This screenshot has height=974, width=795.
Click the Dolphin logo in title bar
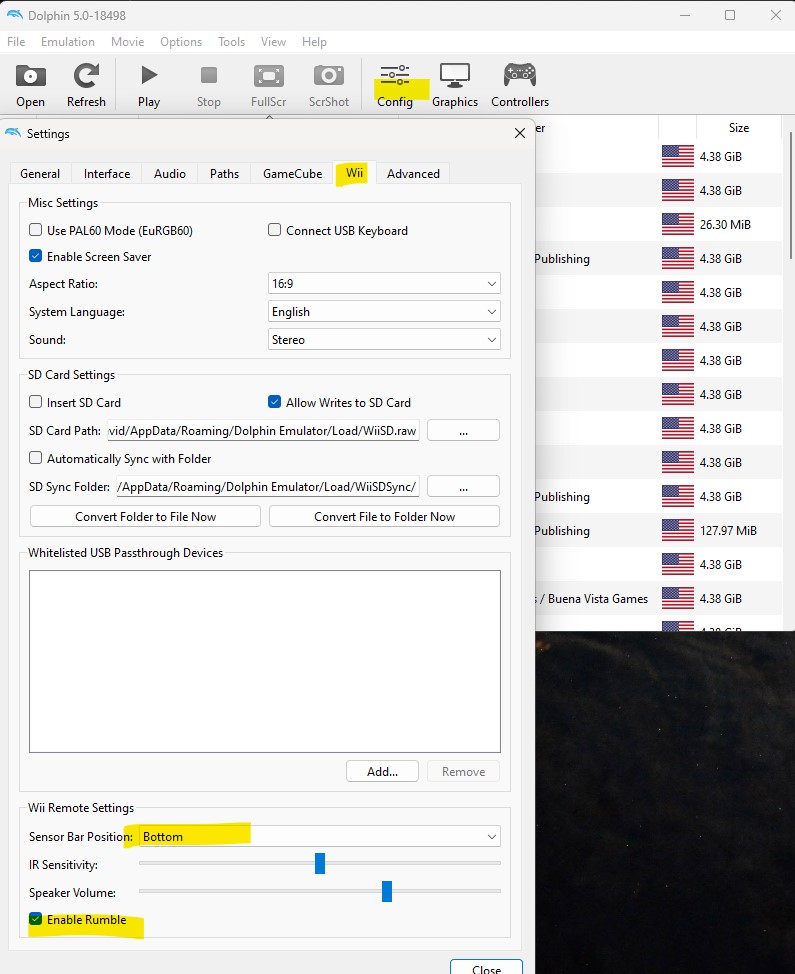coord(14,15)
